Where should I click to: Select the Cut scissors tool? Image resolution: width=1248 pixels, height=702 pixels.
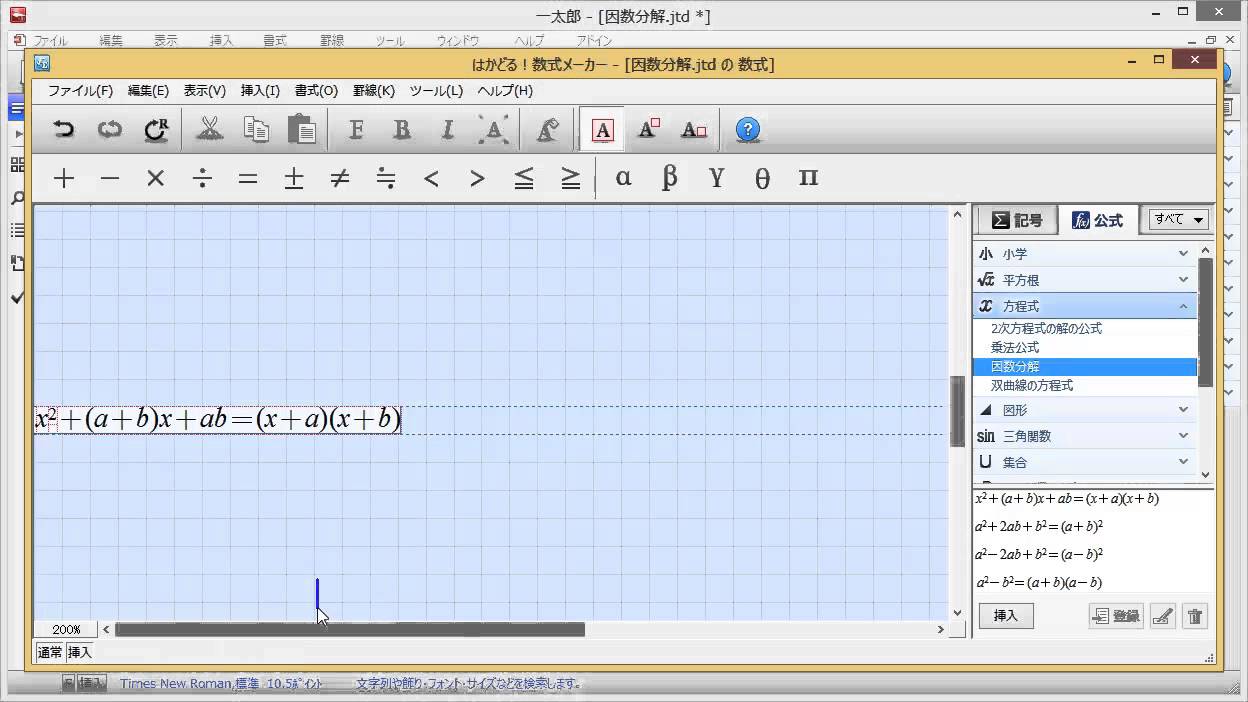207,128
